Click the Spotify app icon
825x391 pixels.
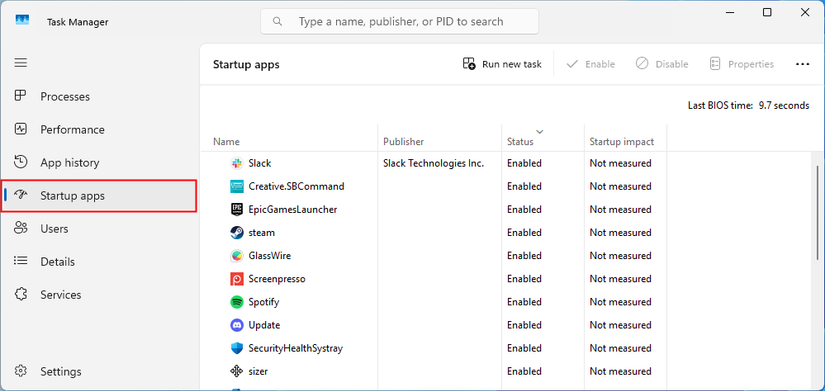click(237, 302)
